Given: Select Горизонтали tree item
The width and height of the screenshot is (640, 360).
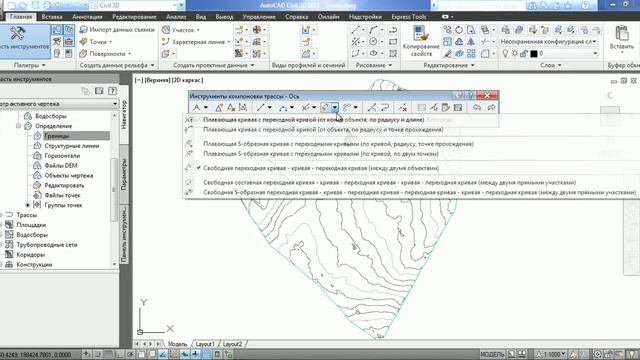Looking at the screenshot, I should pos(62,156).
